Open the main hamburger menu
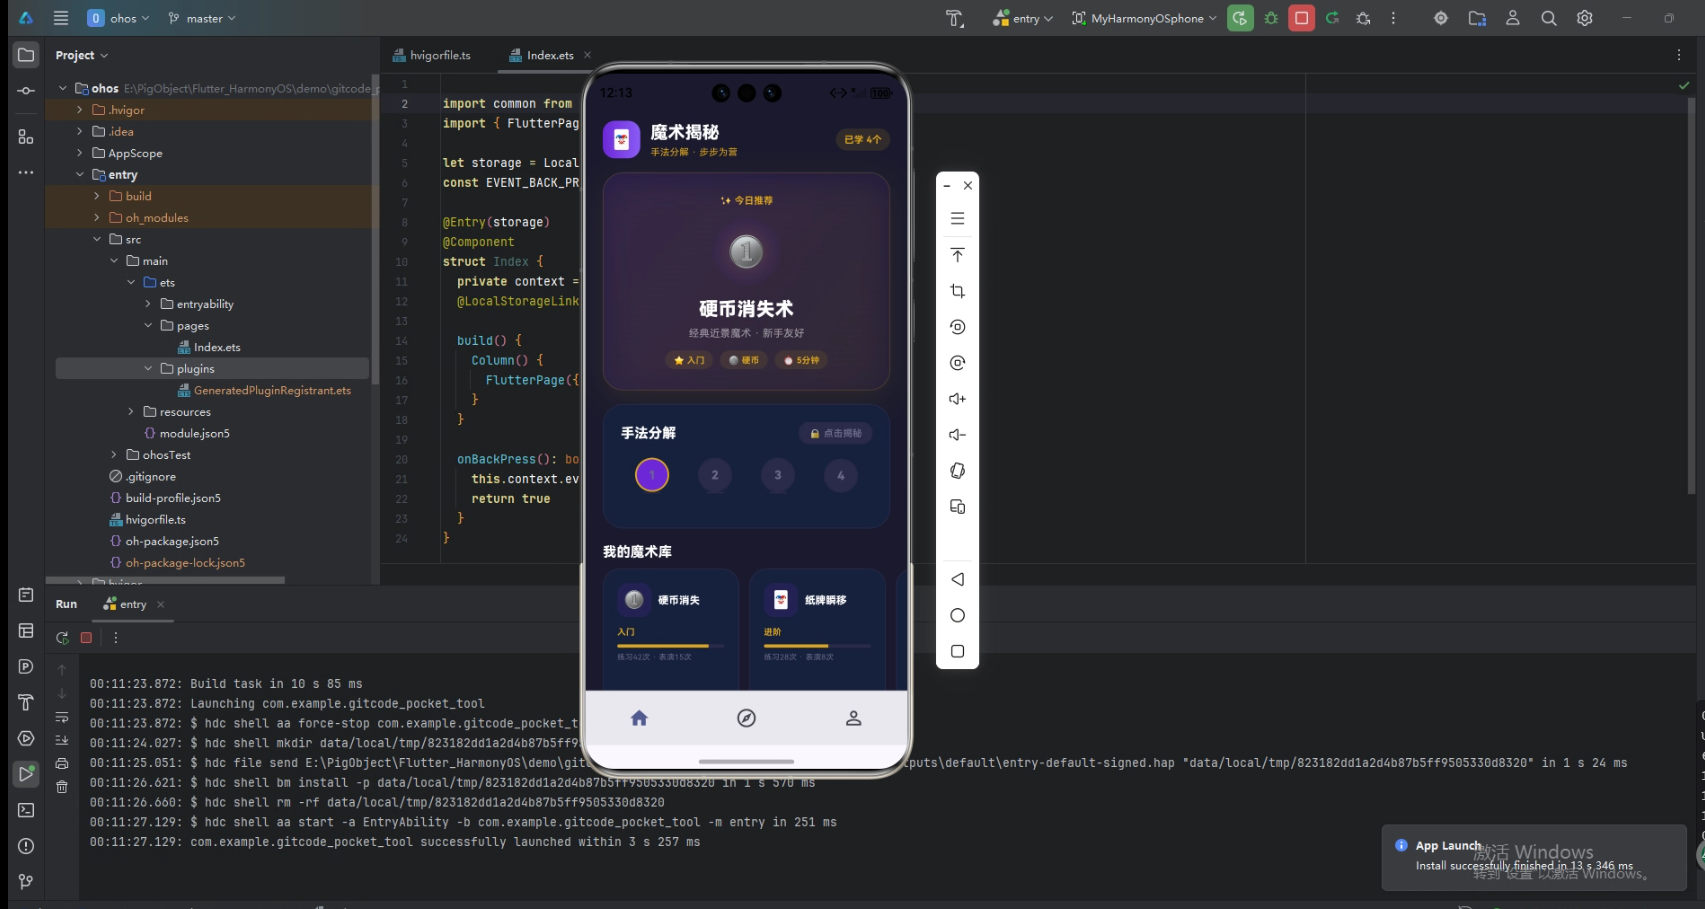This screenshot has width=1705, height=909. click(61, 18)
